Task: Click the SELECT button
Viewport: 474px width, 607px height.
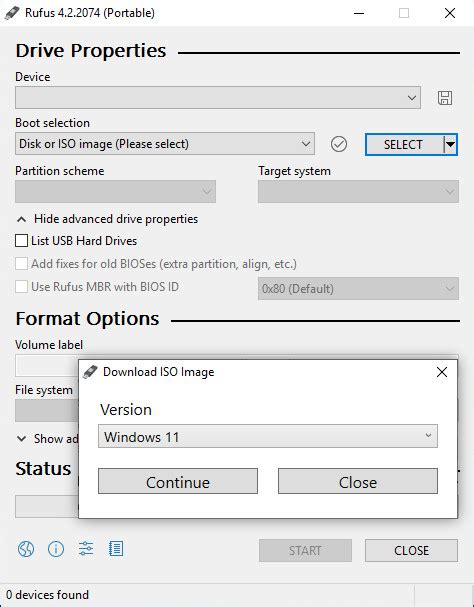Action: 404,144
